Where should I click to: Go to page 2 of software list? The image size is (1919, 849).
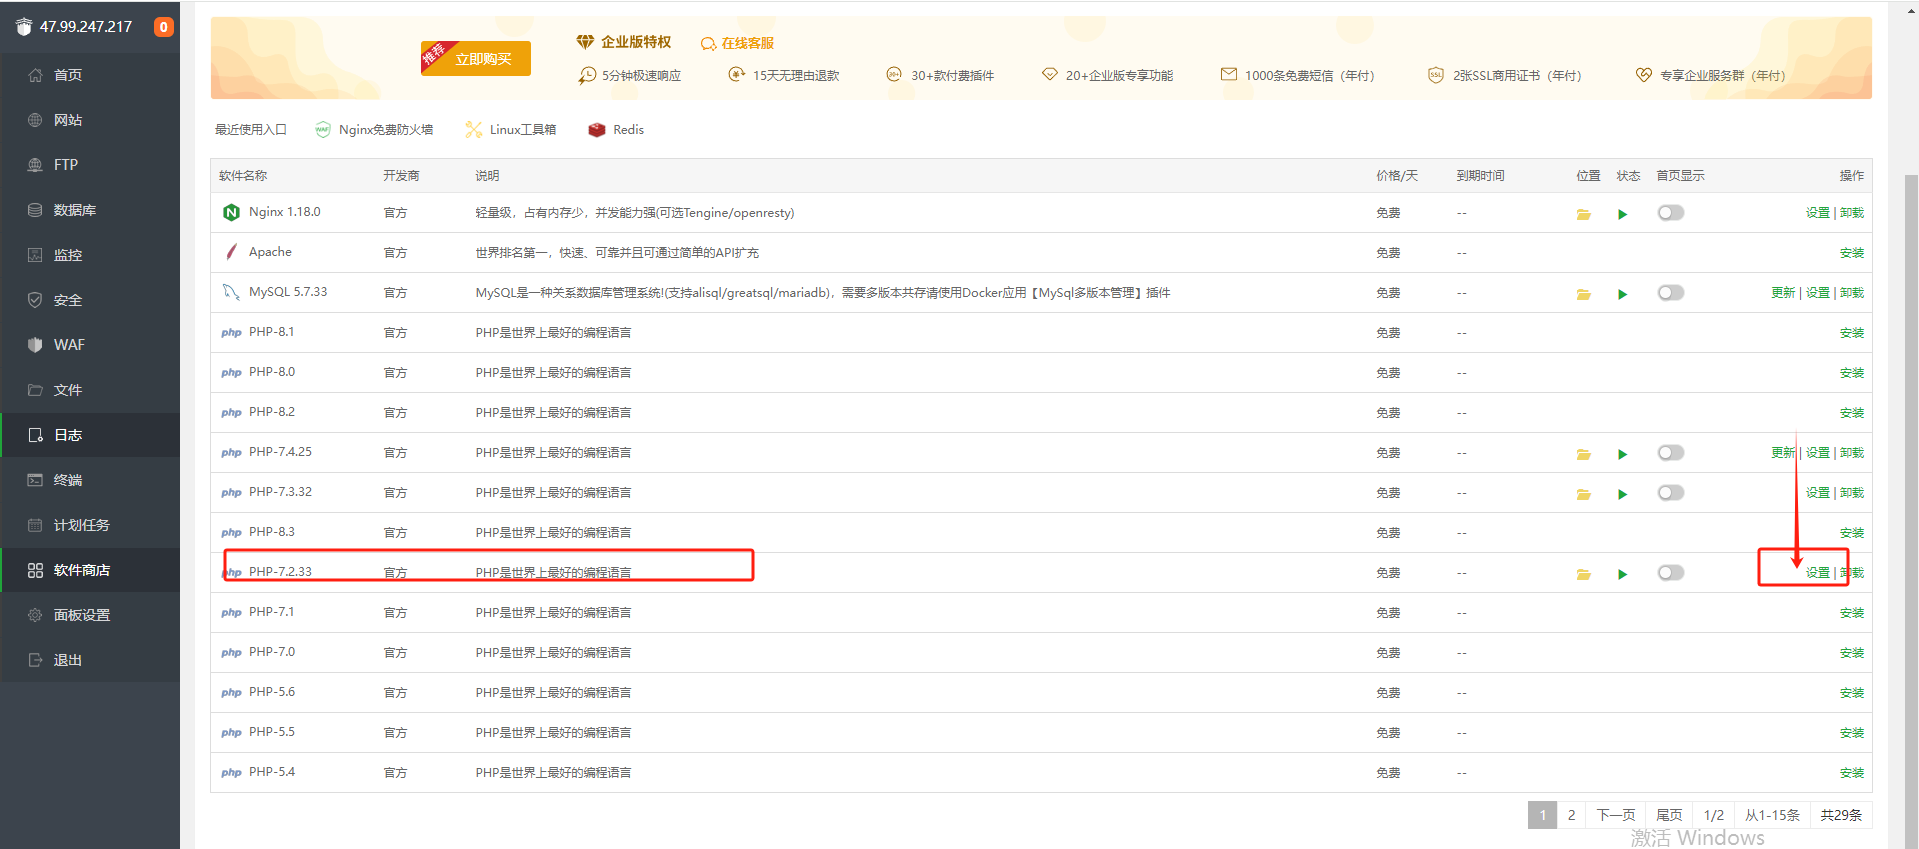click(1571, 815)
